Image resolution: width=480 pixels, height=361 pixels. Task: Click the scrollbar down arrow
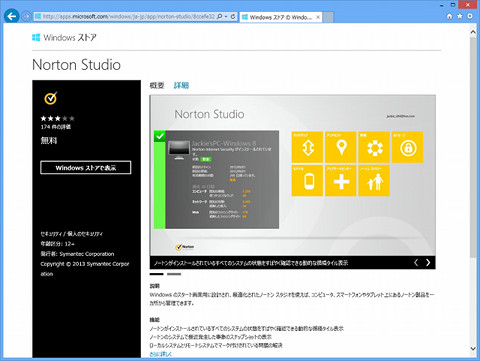tap(473, 349)
